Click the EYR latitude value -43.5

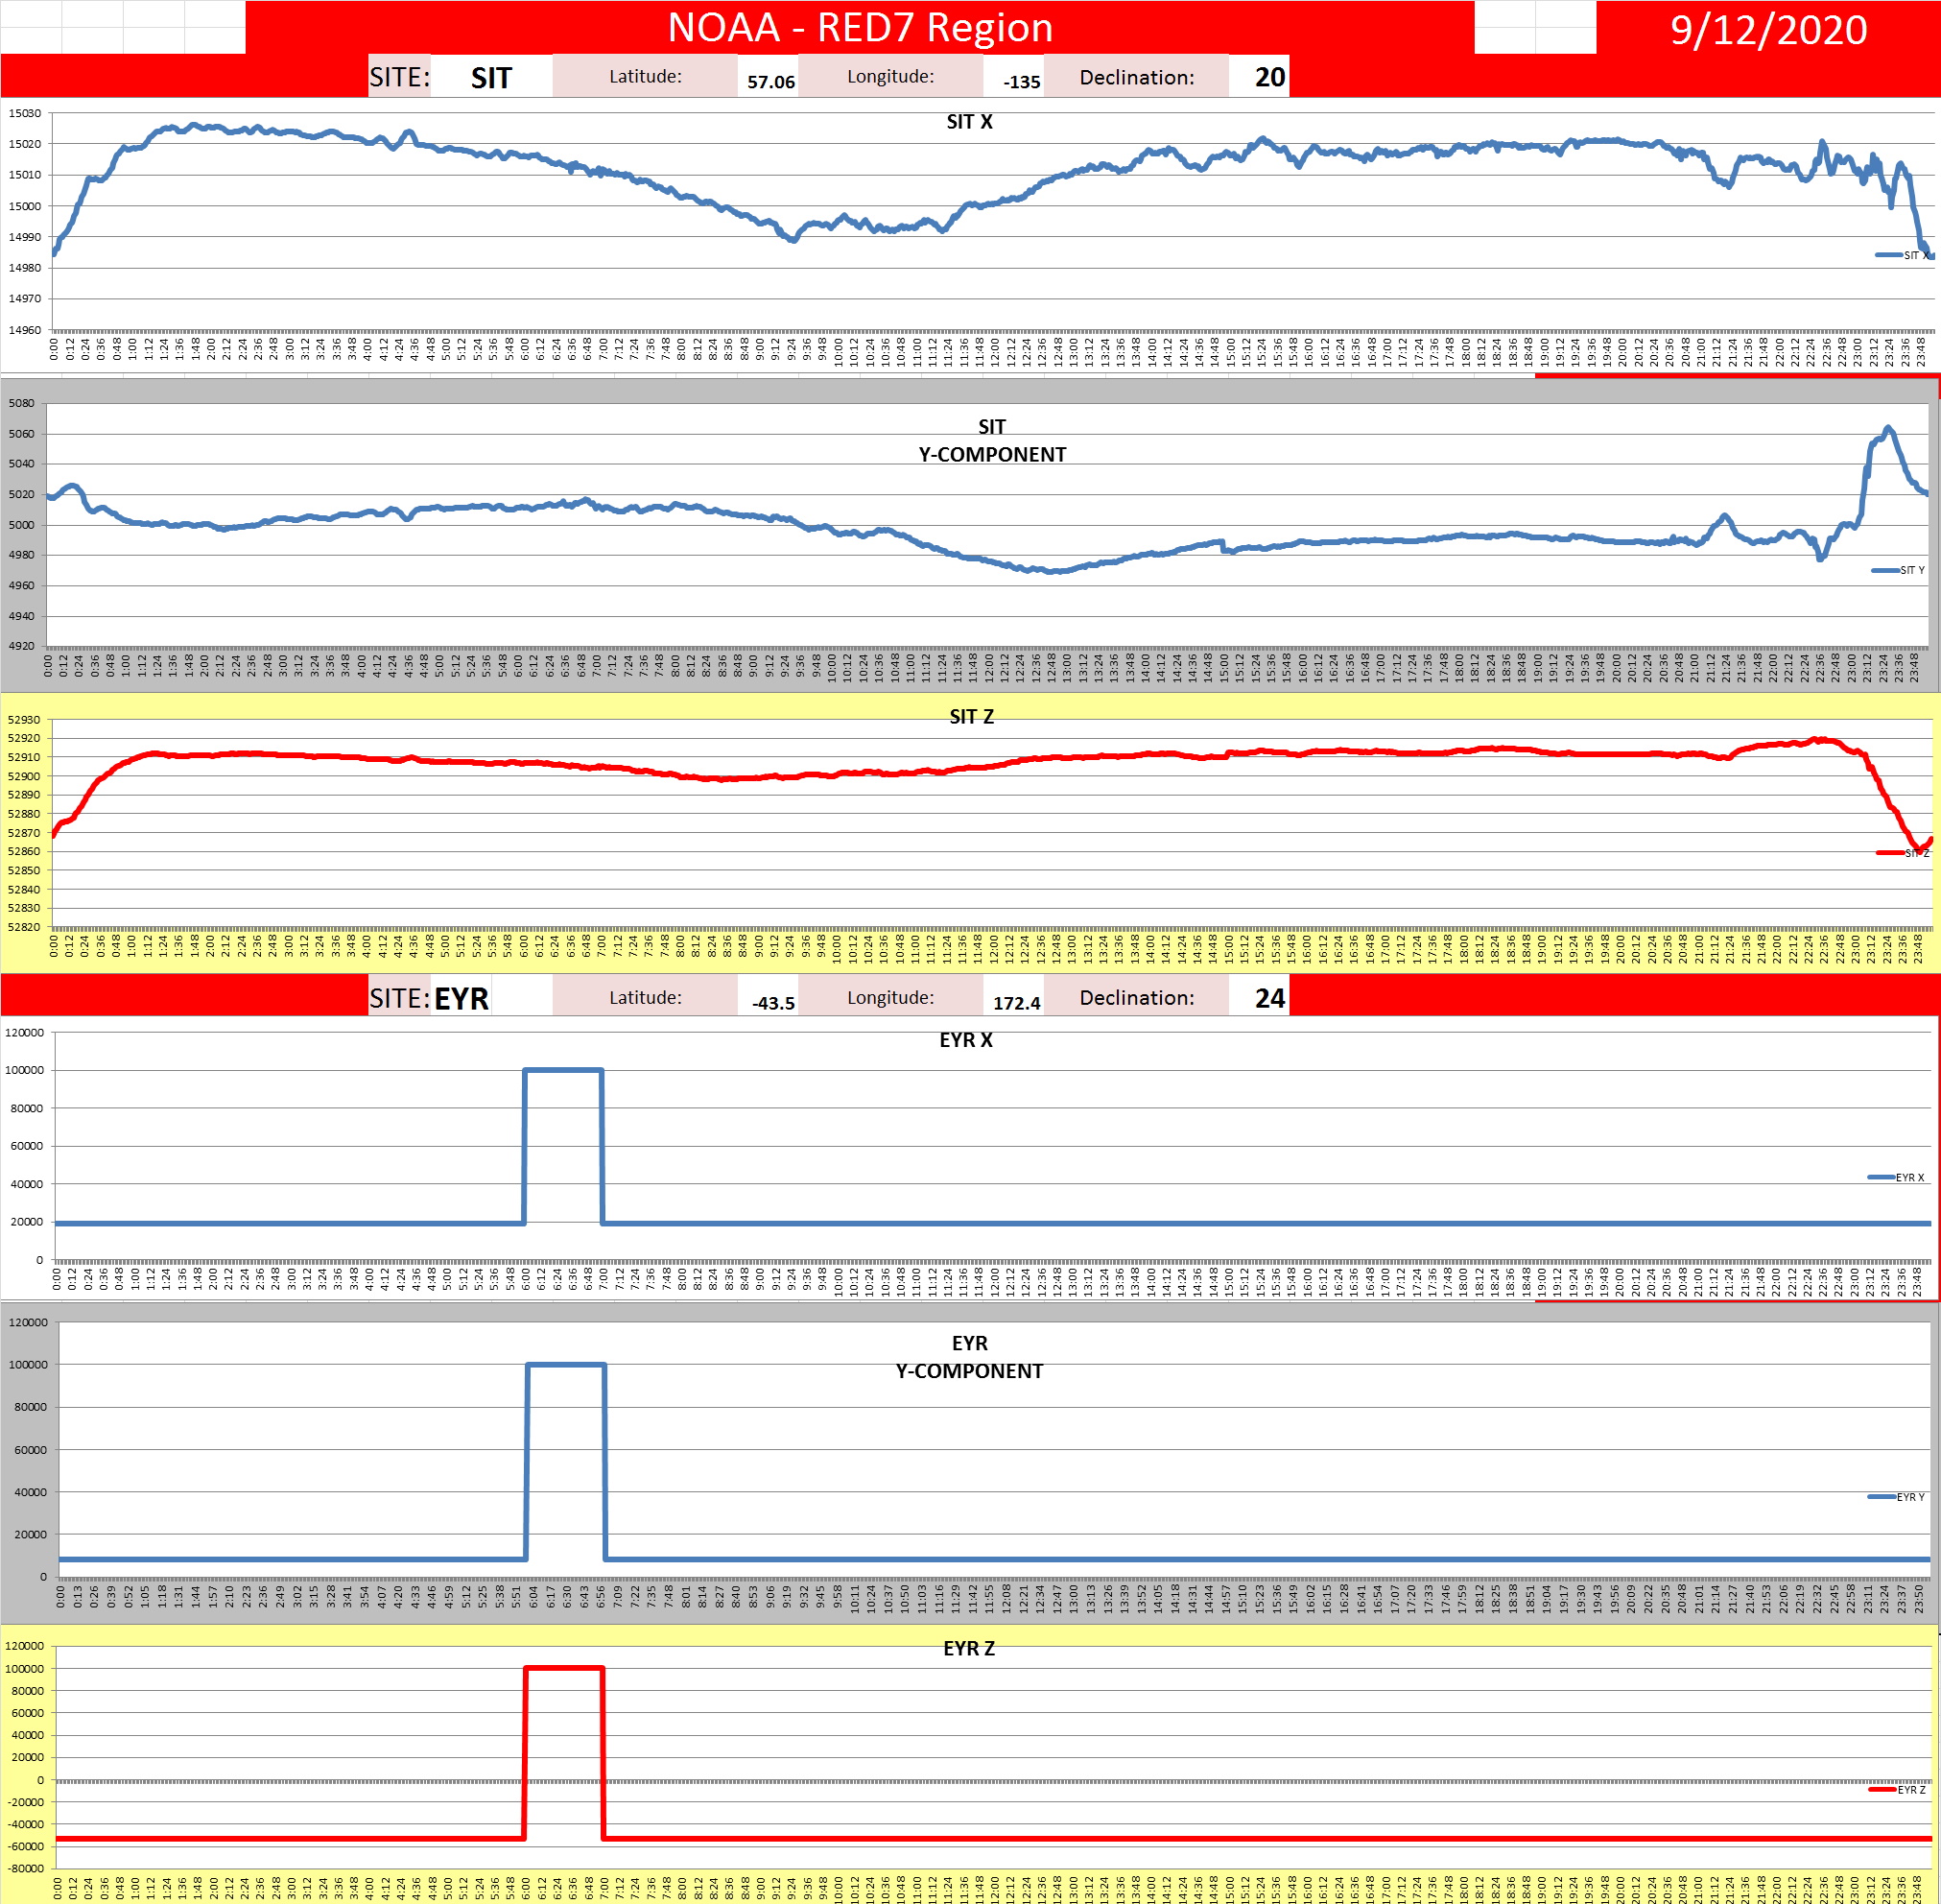pos(773,1003)
